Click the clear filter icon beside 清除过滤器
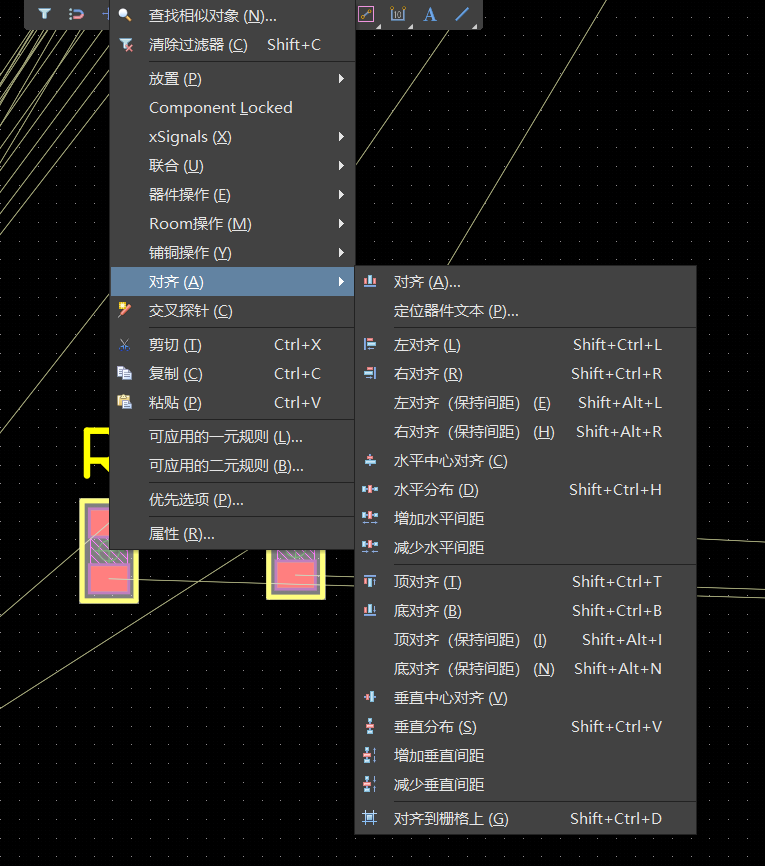This screenshot has width=765, height=866. point(126,45)
